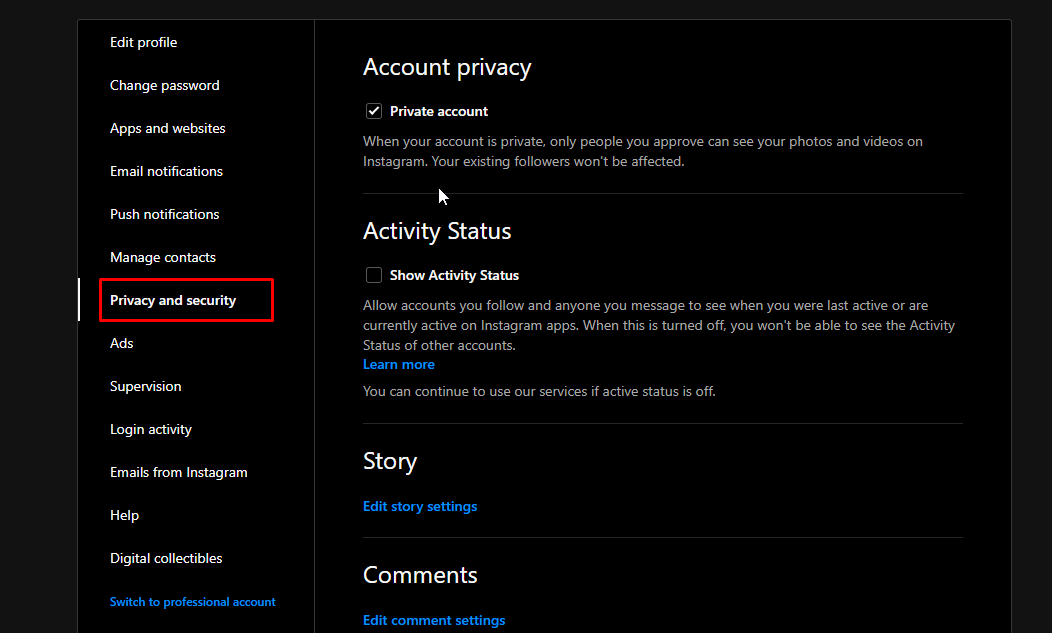Open Apps and websites section

point(167,128)
